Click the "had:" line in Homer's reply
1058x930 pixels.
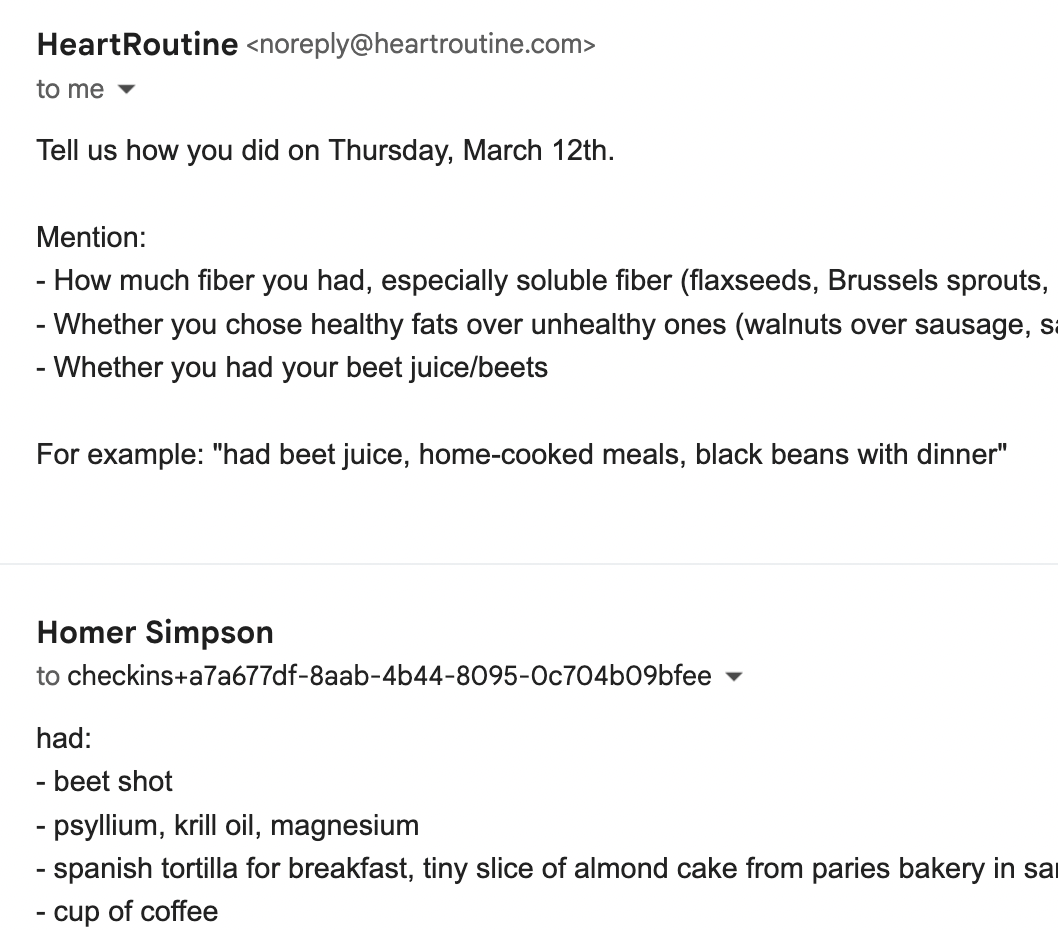pyautogui.click(x=62, y=738)
